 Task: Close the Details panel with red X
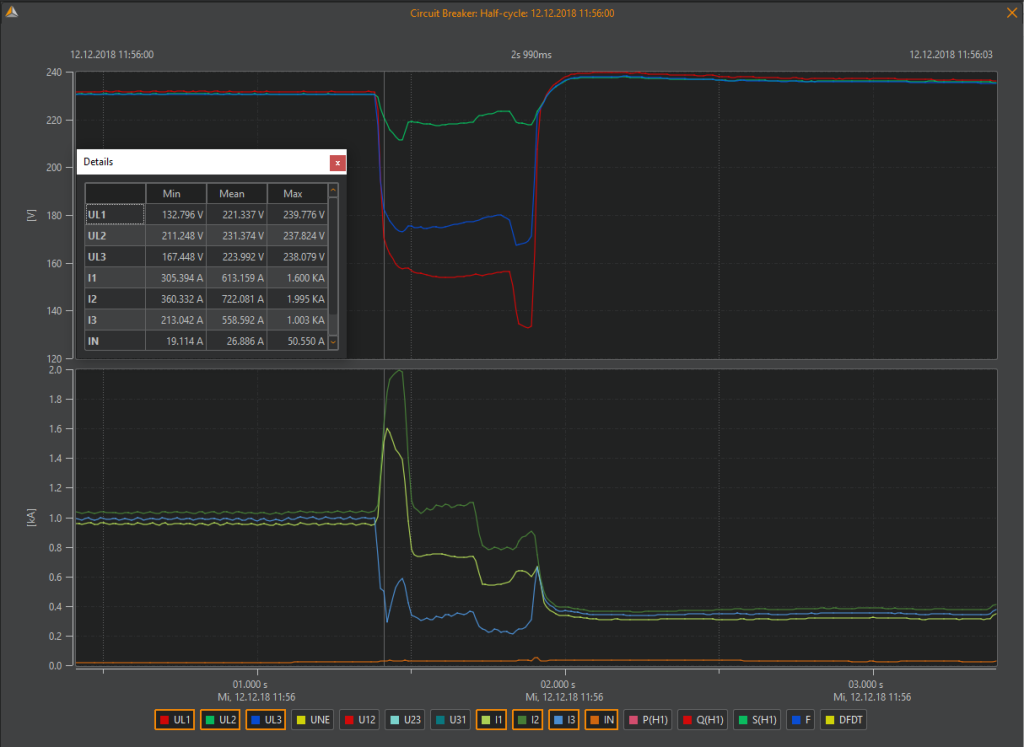(x=338, y=163)
